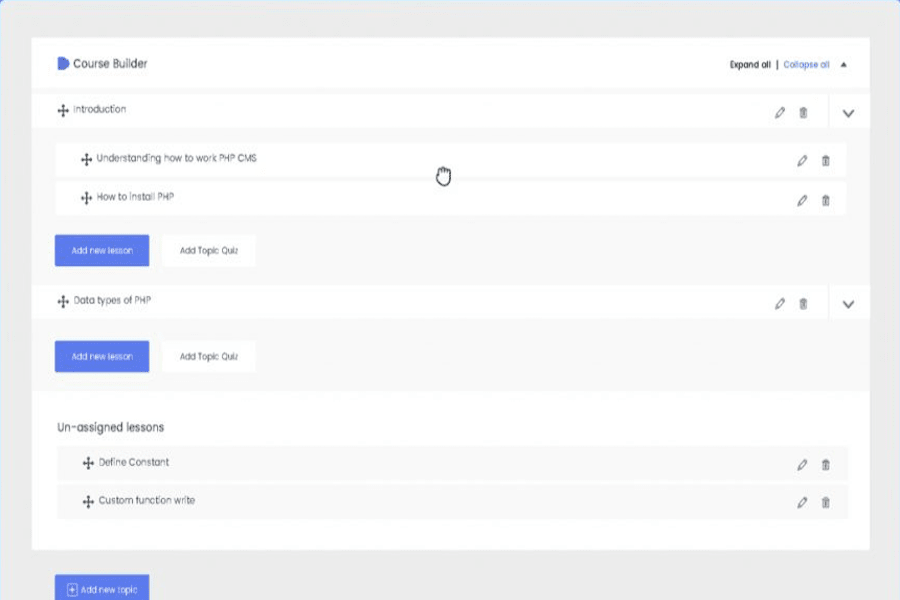Click 'Add Topic Quiz' under Data types of PHP
The width and height of the screenshot is (900, 600).
point(208,356)
